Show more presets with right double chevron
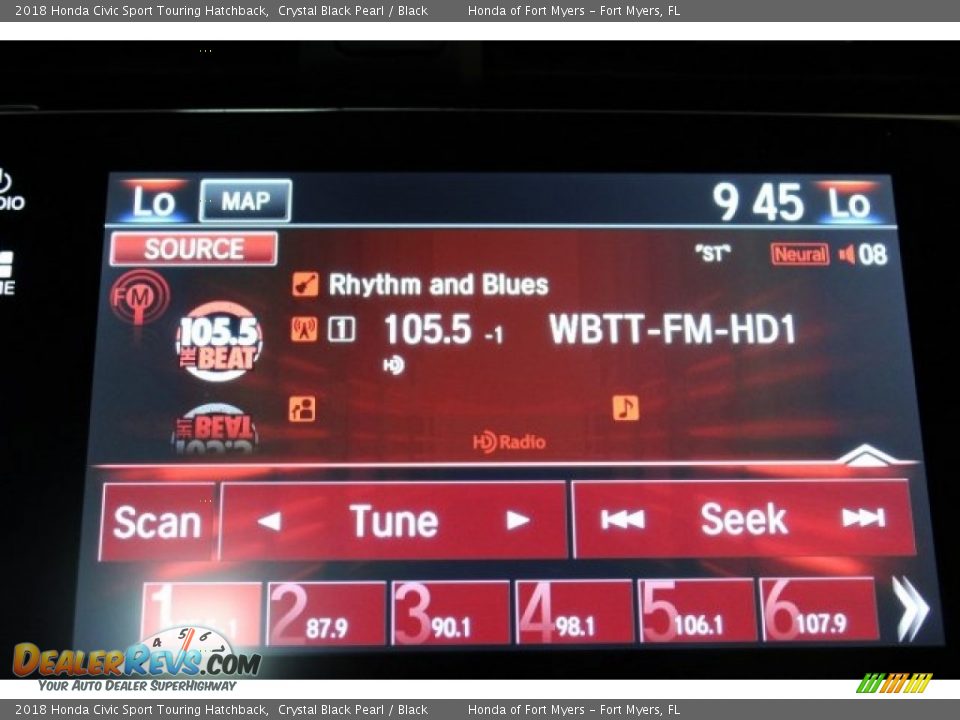The height and width of the screenshot is (720, 960). click(911, 609)
